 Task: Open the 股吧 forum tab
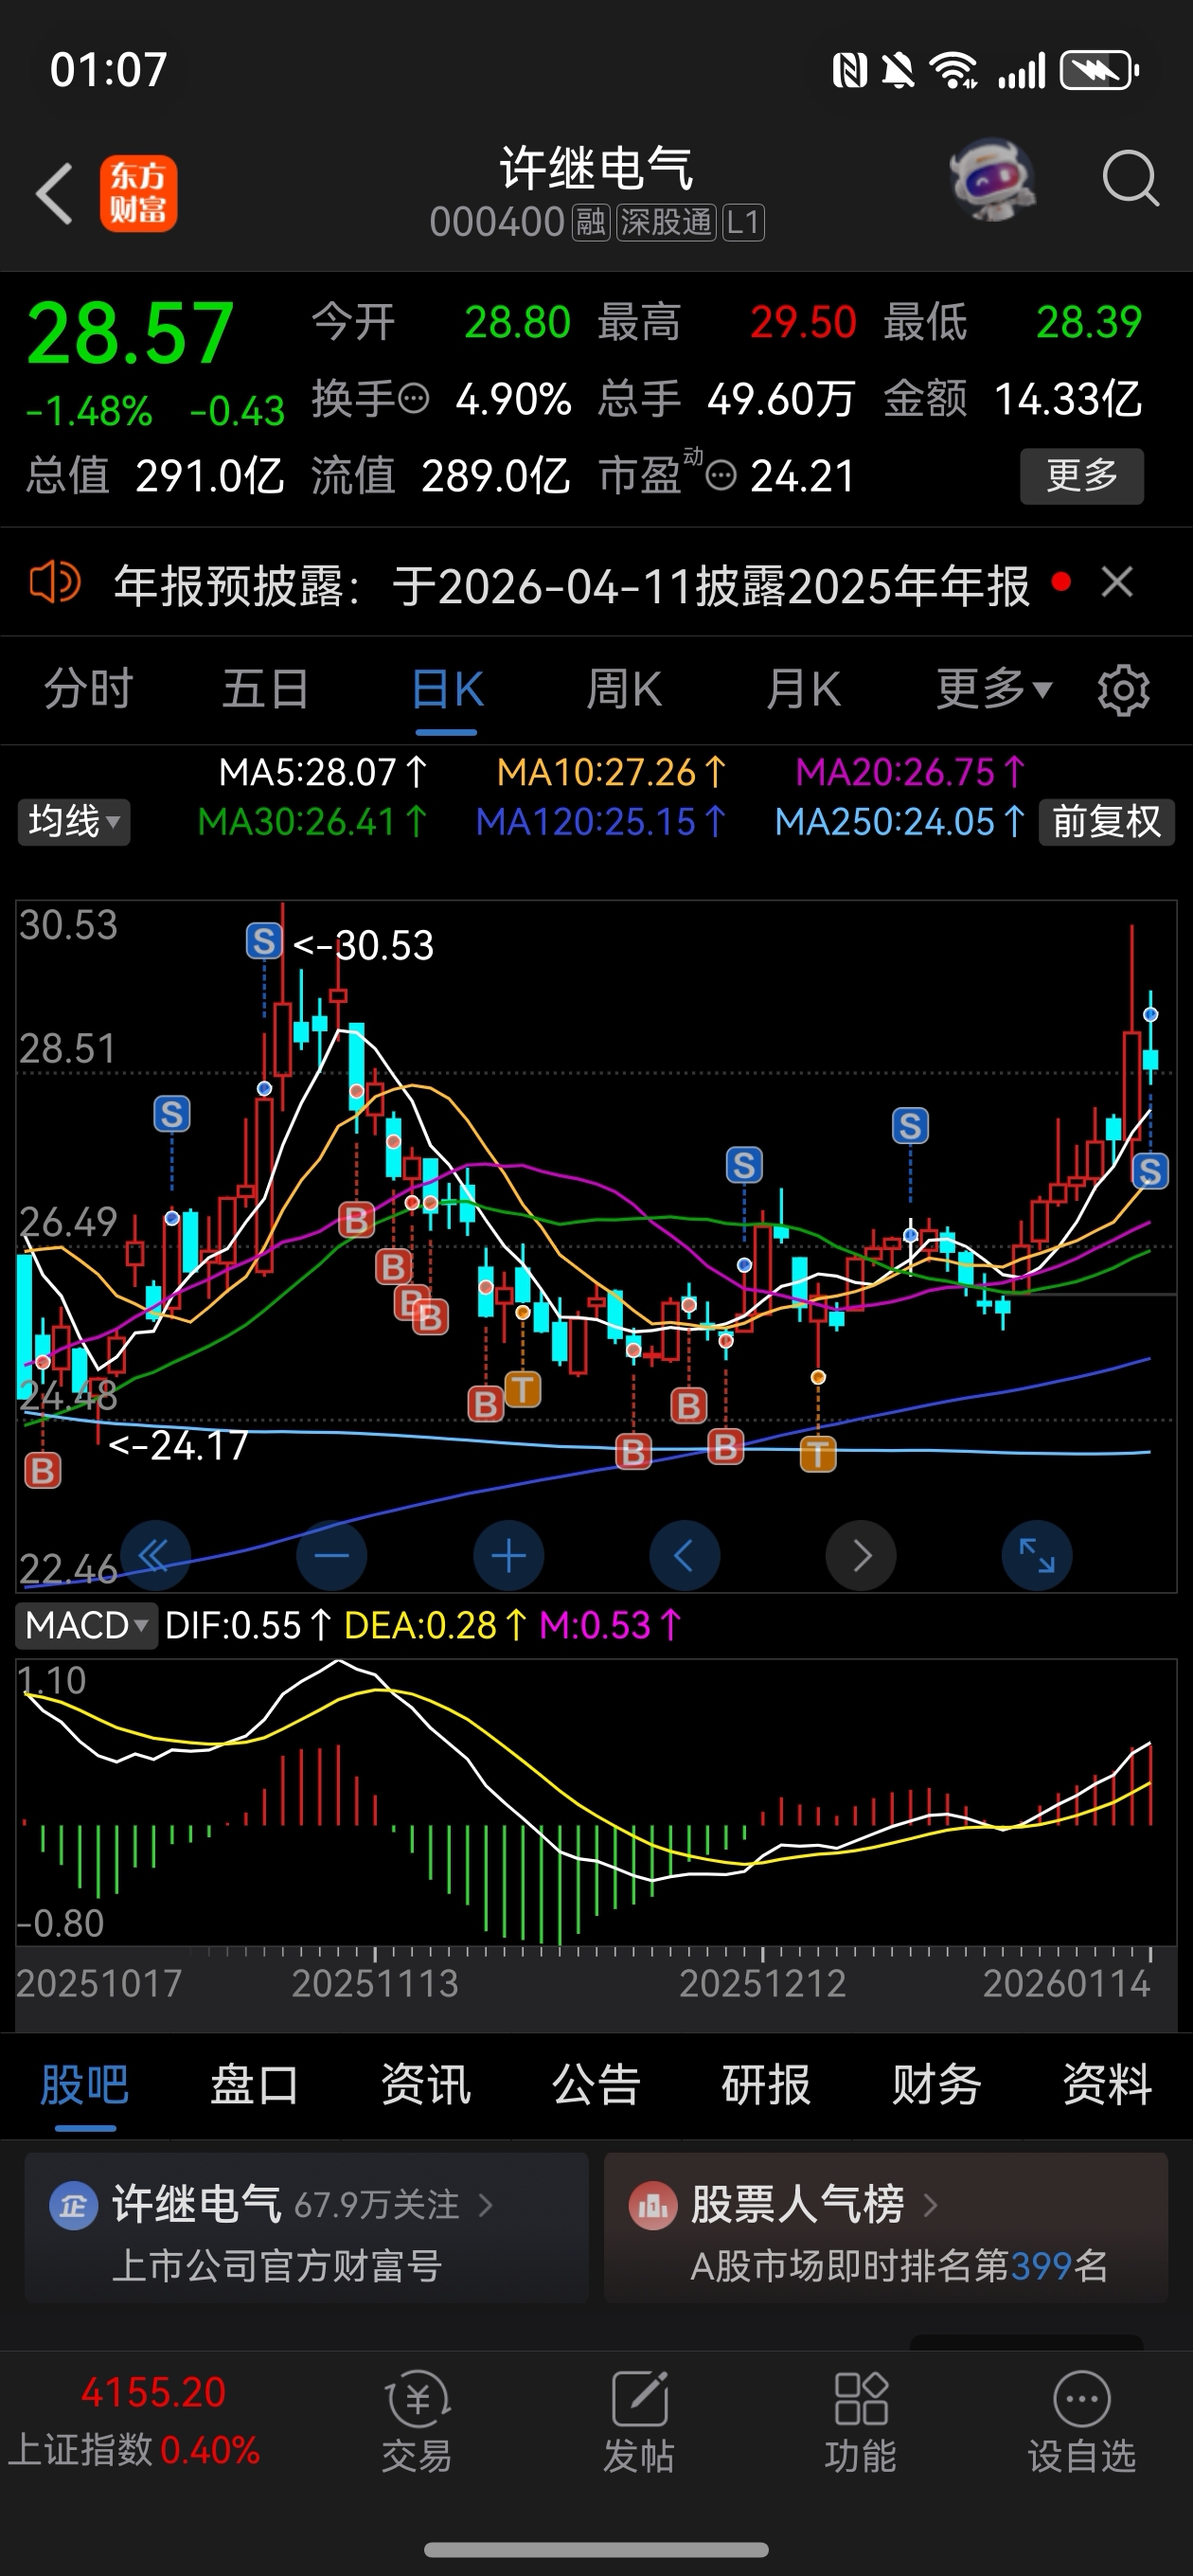[85, 2086]
